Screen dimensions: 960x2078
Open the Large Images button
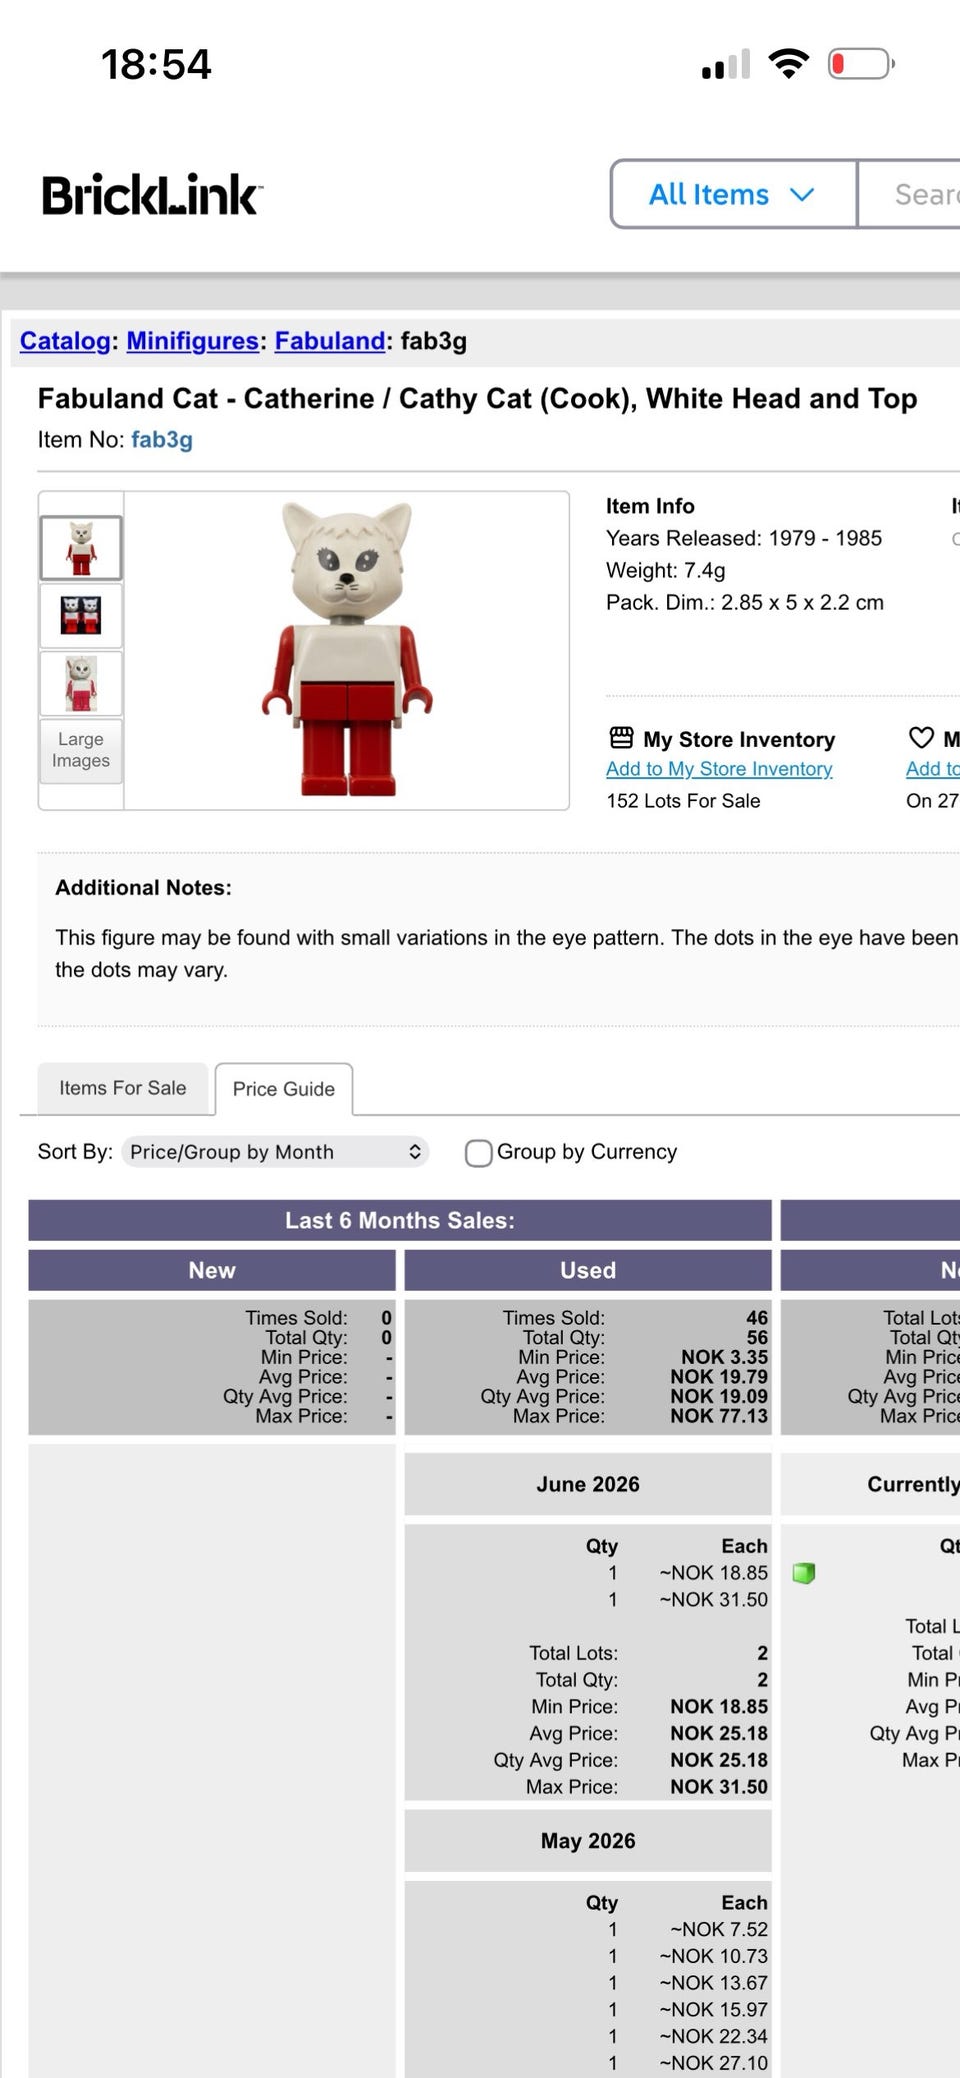pos(81,750)
